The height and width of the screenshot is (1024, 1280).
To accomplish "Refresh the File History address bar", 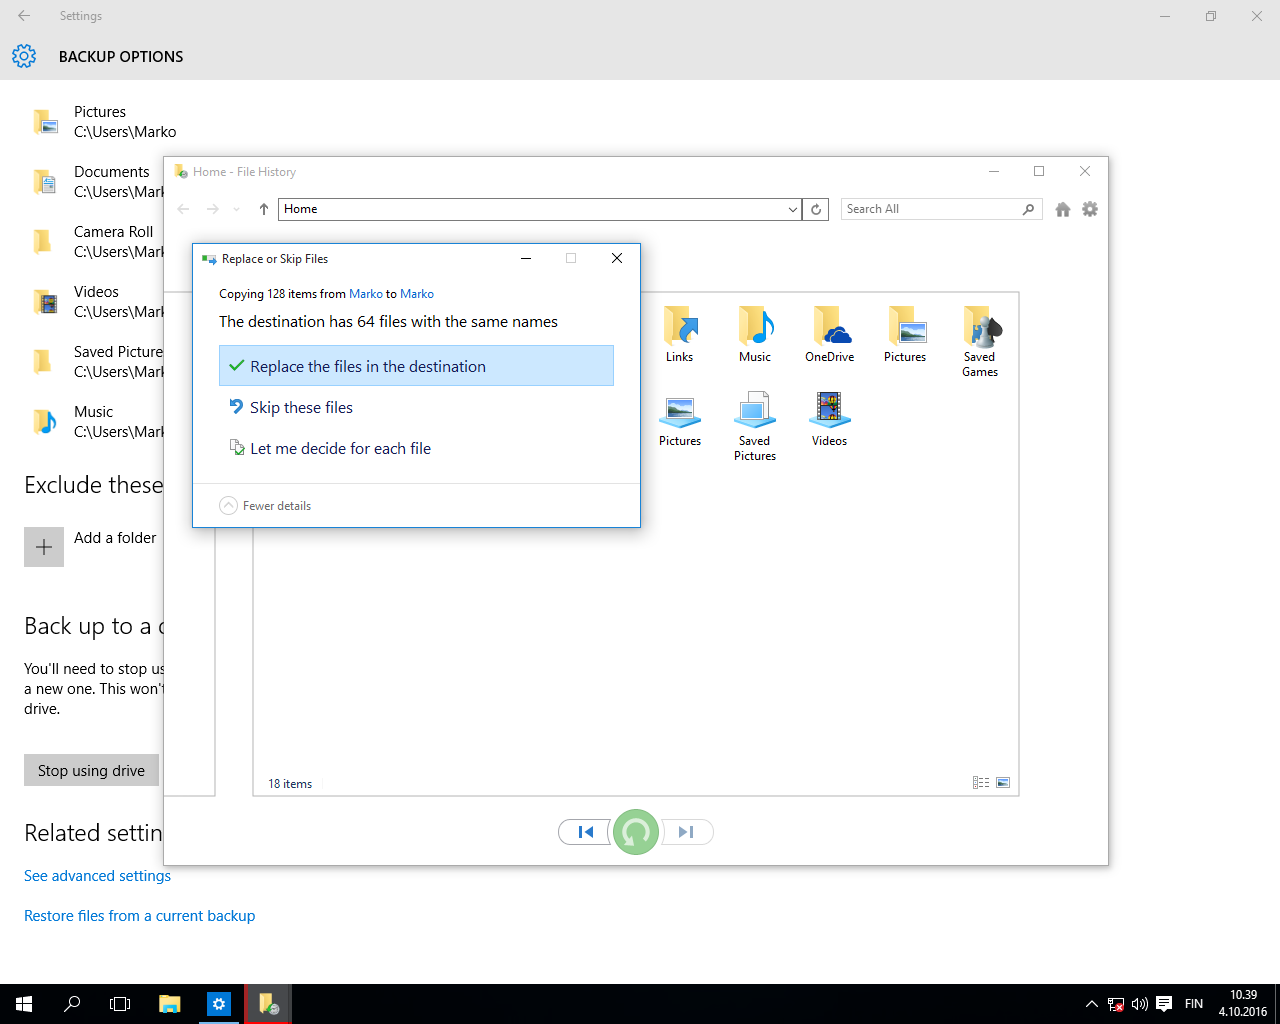I will (816, 209).
